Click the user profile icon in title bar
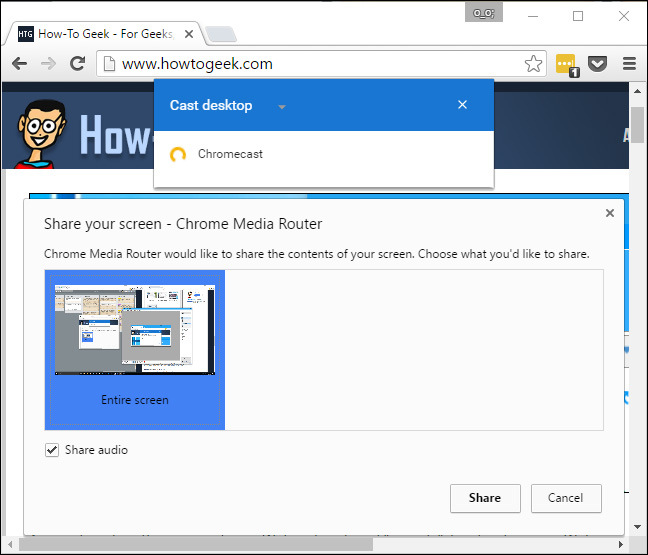Screen dimensions: 648x555 point(484,13)
